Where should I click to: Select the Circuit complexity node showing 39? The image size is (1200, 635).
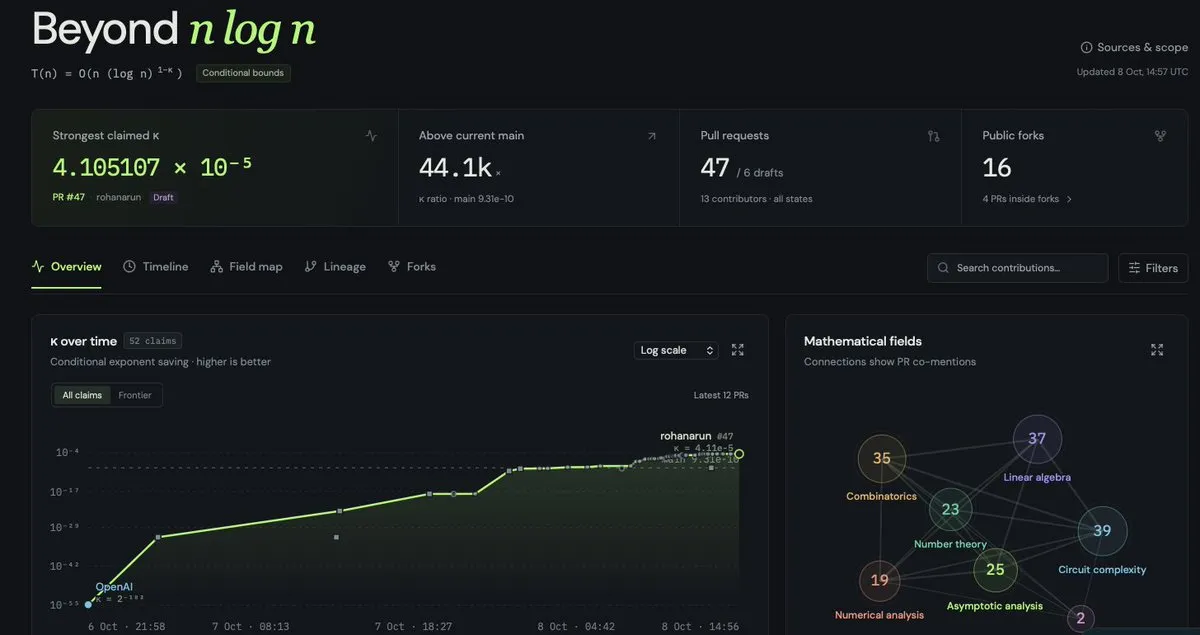click(x=1102, y=531)
